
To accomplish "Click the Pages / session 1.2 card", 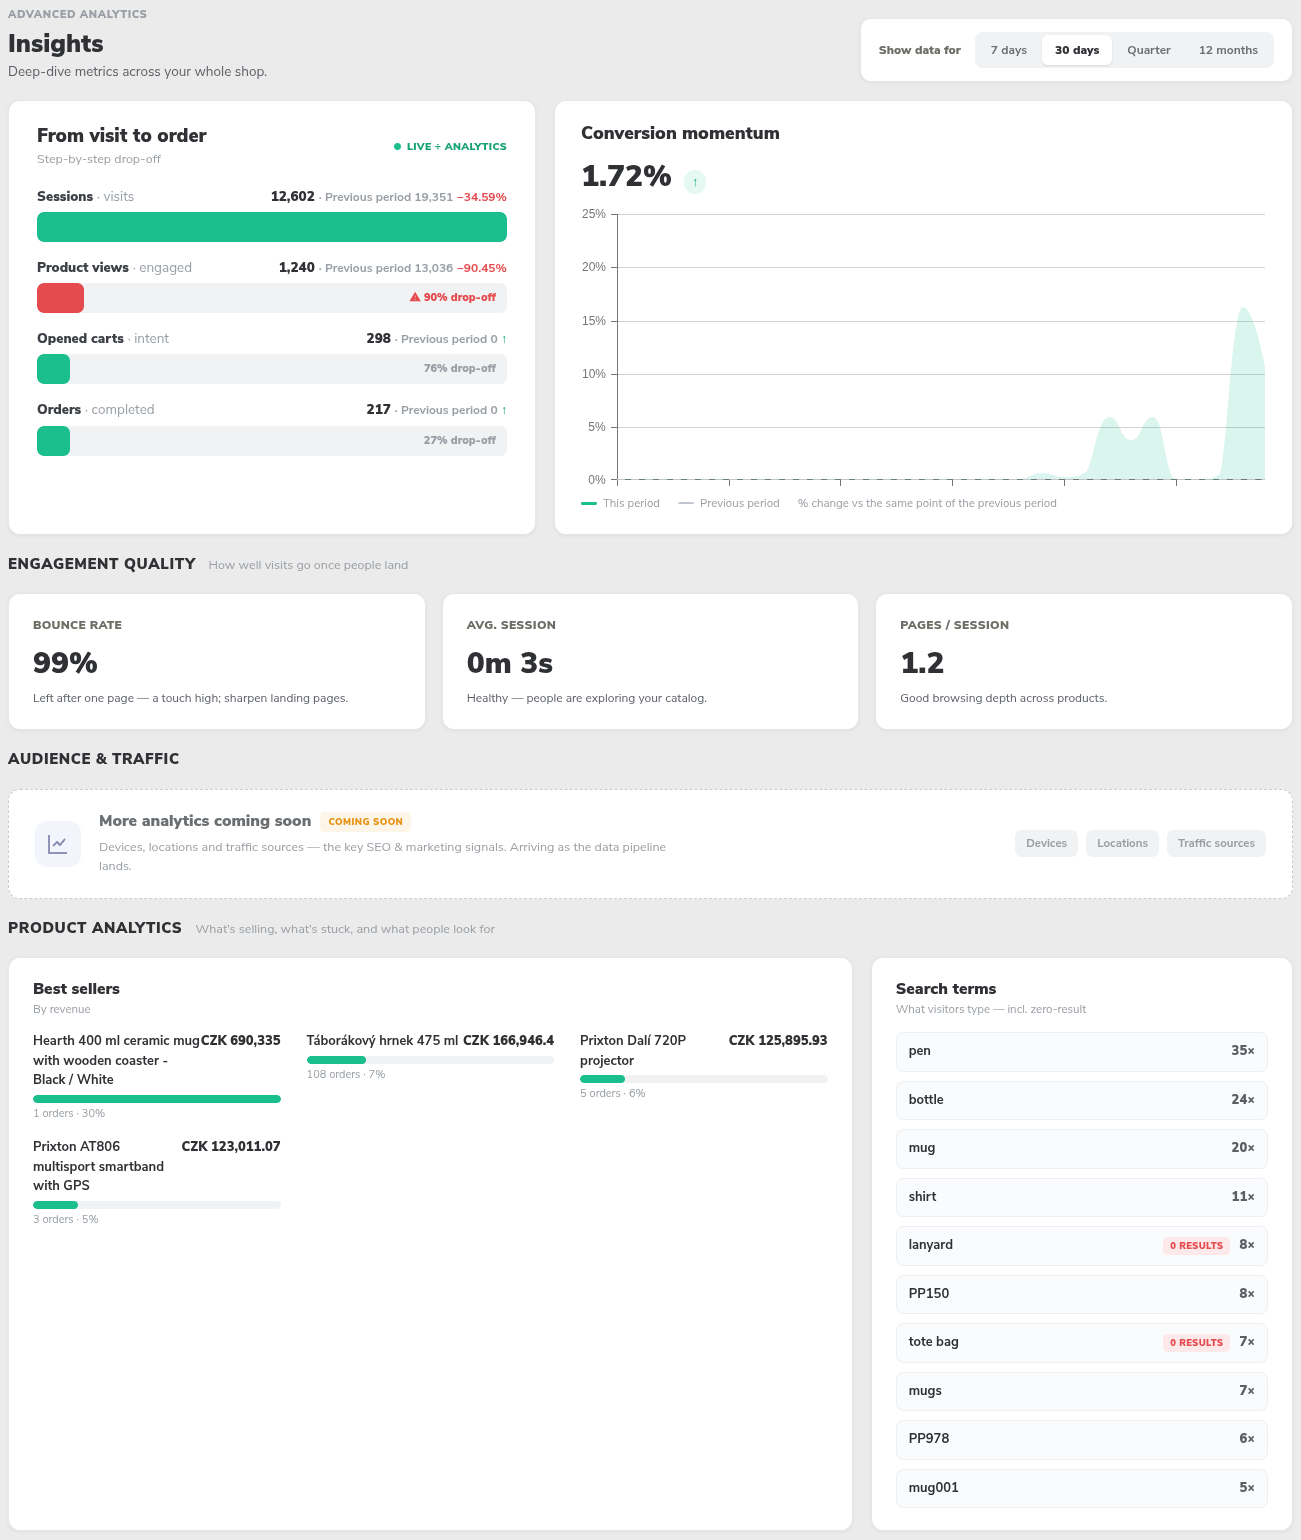I will (1084, 662).
